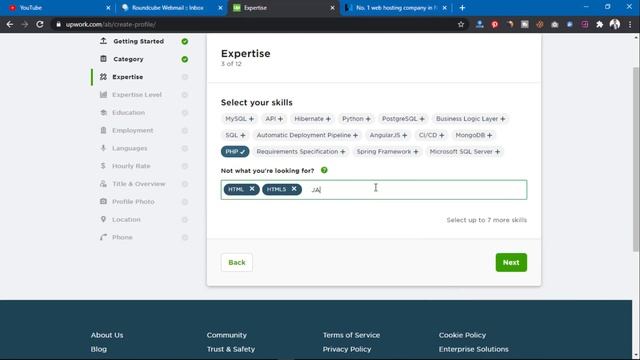Open Category step in sidebar
The width and height of the screenshot is (640, 360).
tap(128, 59)
